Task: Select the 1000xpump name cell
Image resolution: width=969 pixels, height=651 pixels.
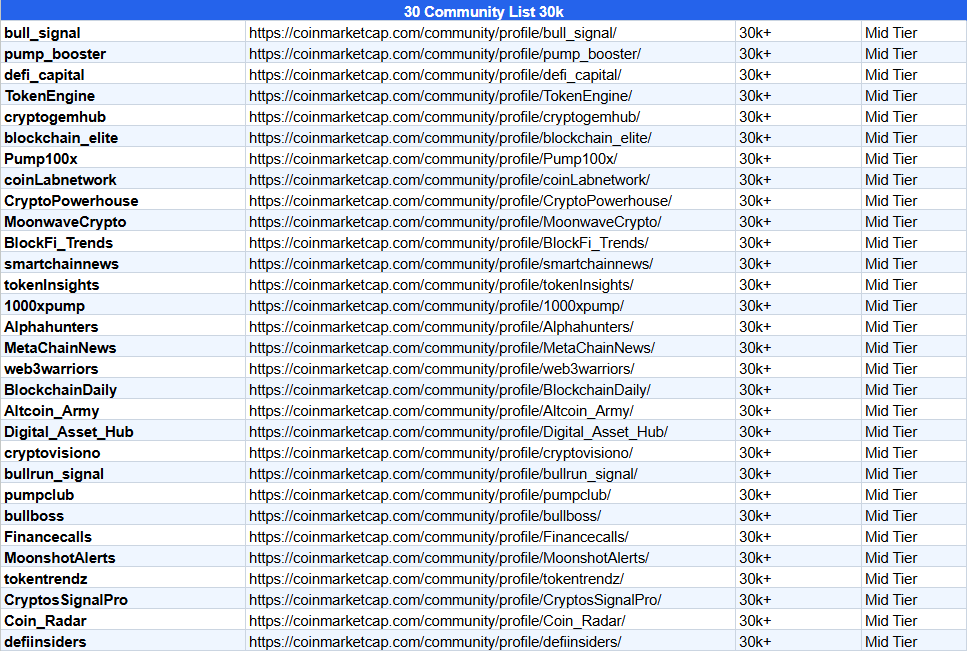Action: [x=123, y=306]
